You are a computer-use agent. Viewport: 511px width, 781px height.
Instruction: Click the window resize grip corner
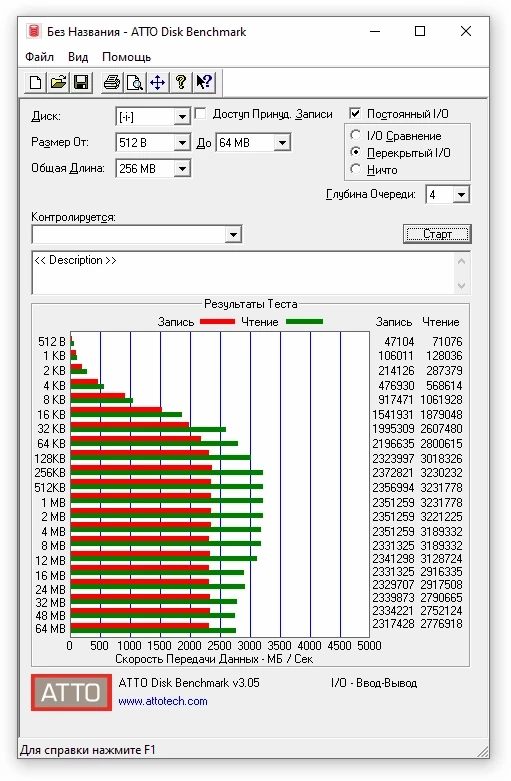click(482, 751)
